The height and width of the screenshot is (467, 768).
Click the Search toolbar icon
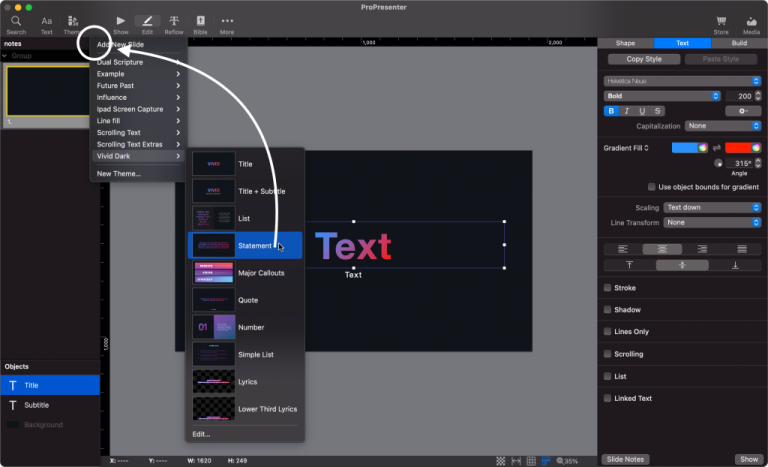(16, 24)
